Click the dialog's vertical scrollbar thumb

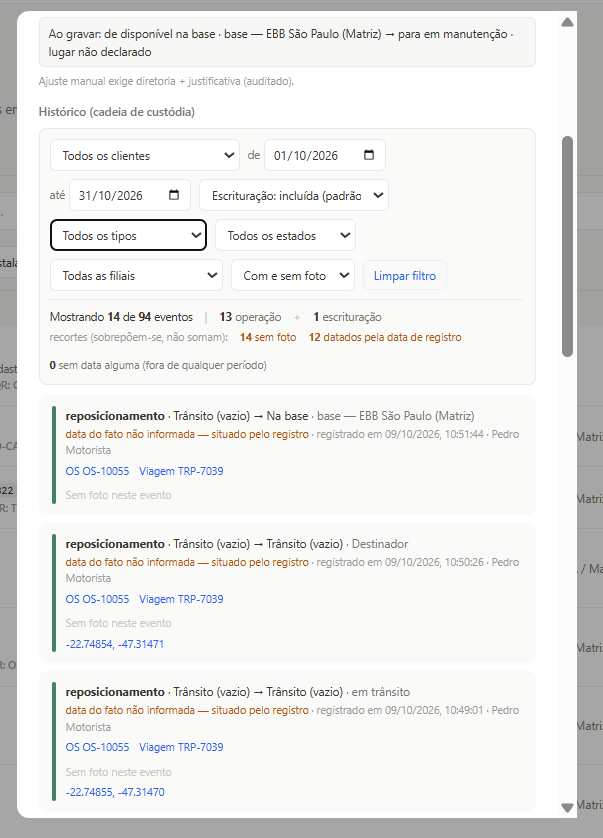pyautogui.click(x=568, y=246)
